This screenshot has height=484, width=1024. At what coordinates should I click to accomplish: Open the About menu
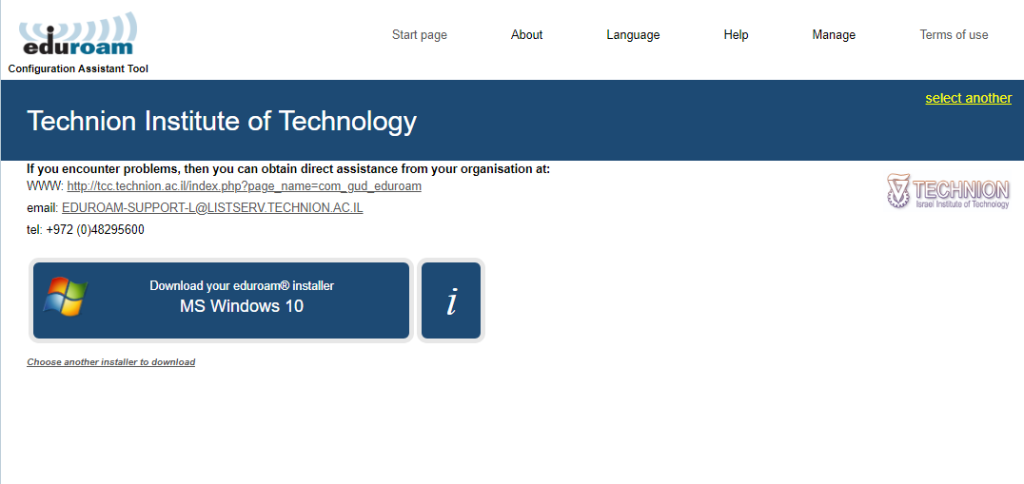pyautogui.click(x=526, y=35)
